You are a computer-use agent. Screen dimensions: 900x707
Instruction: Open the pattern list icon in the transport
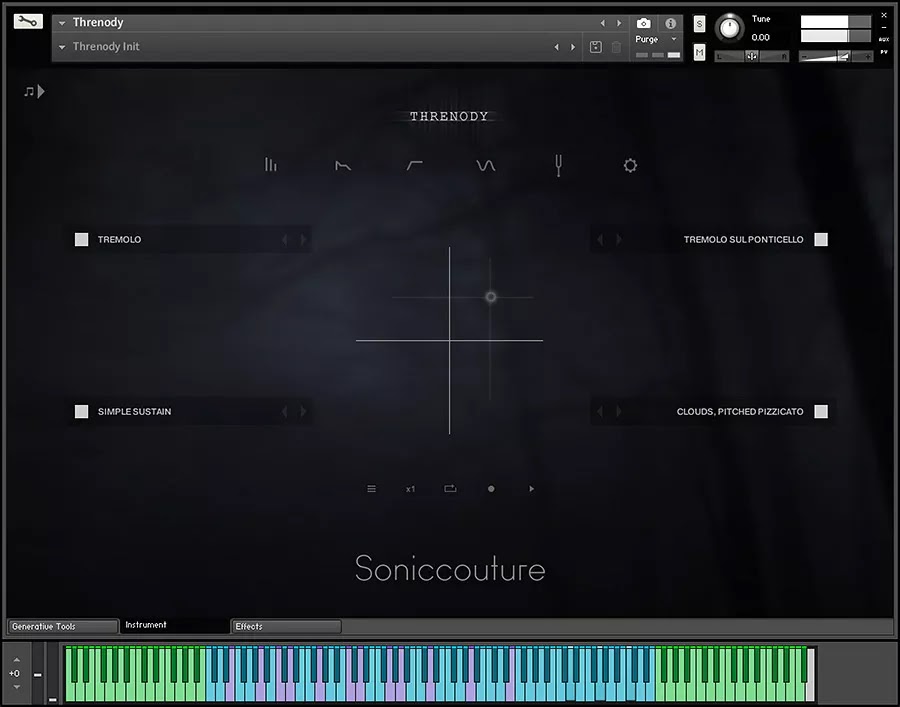pyautogui.click(x=372, y=488)
